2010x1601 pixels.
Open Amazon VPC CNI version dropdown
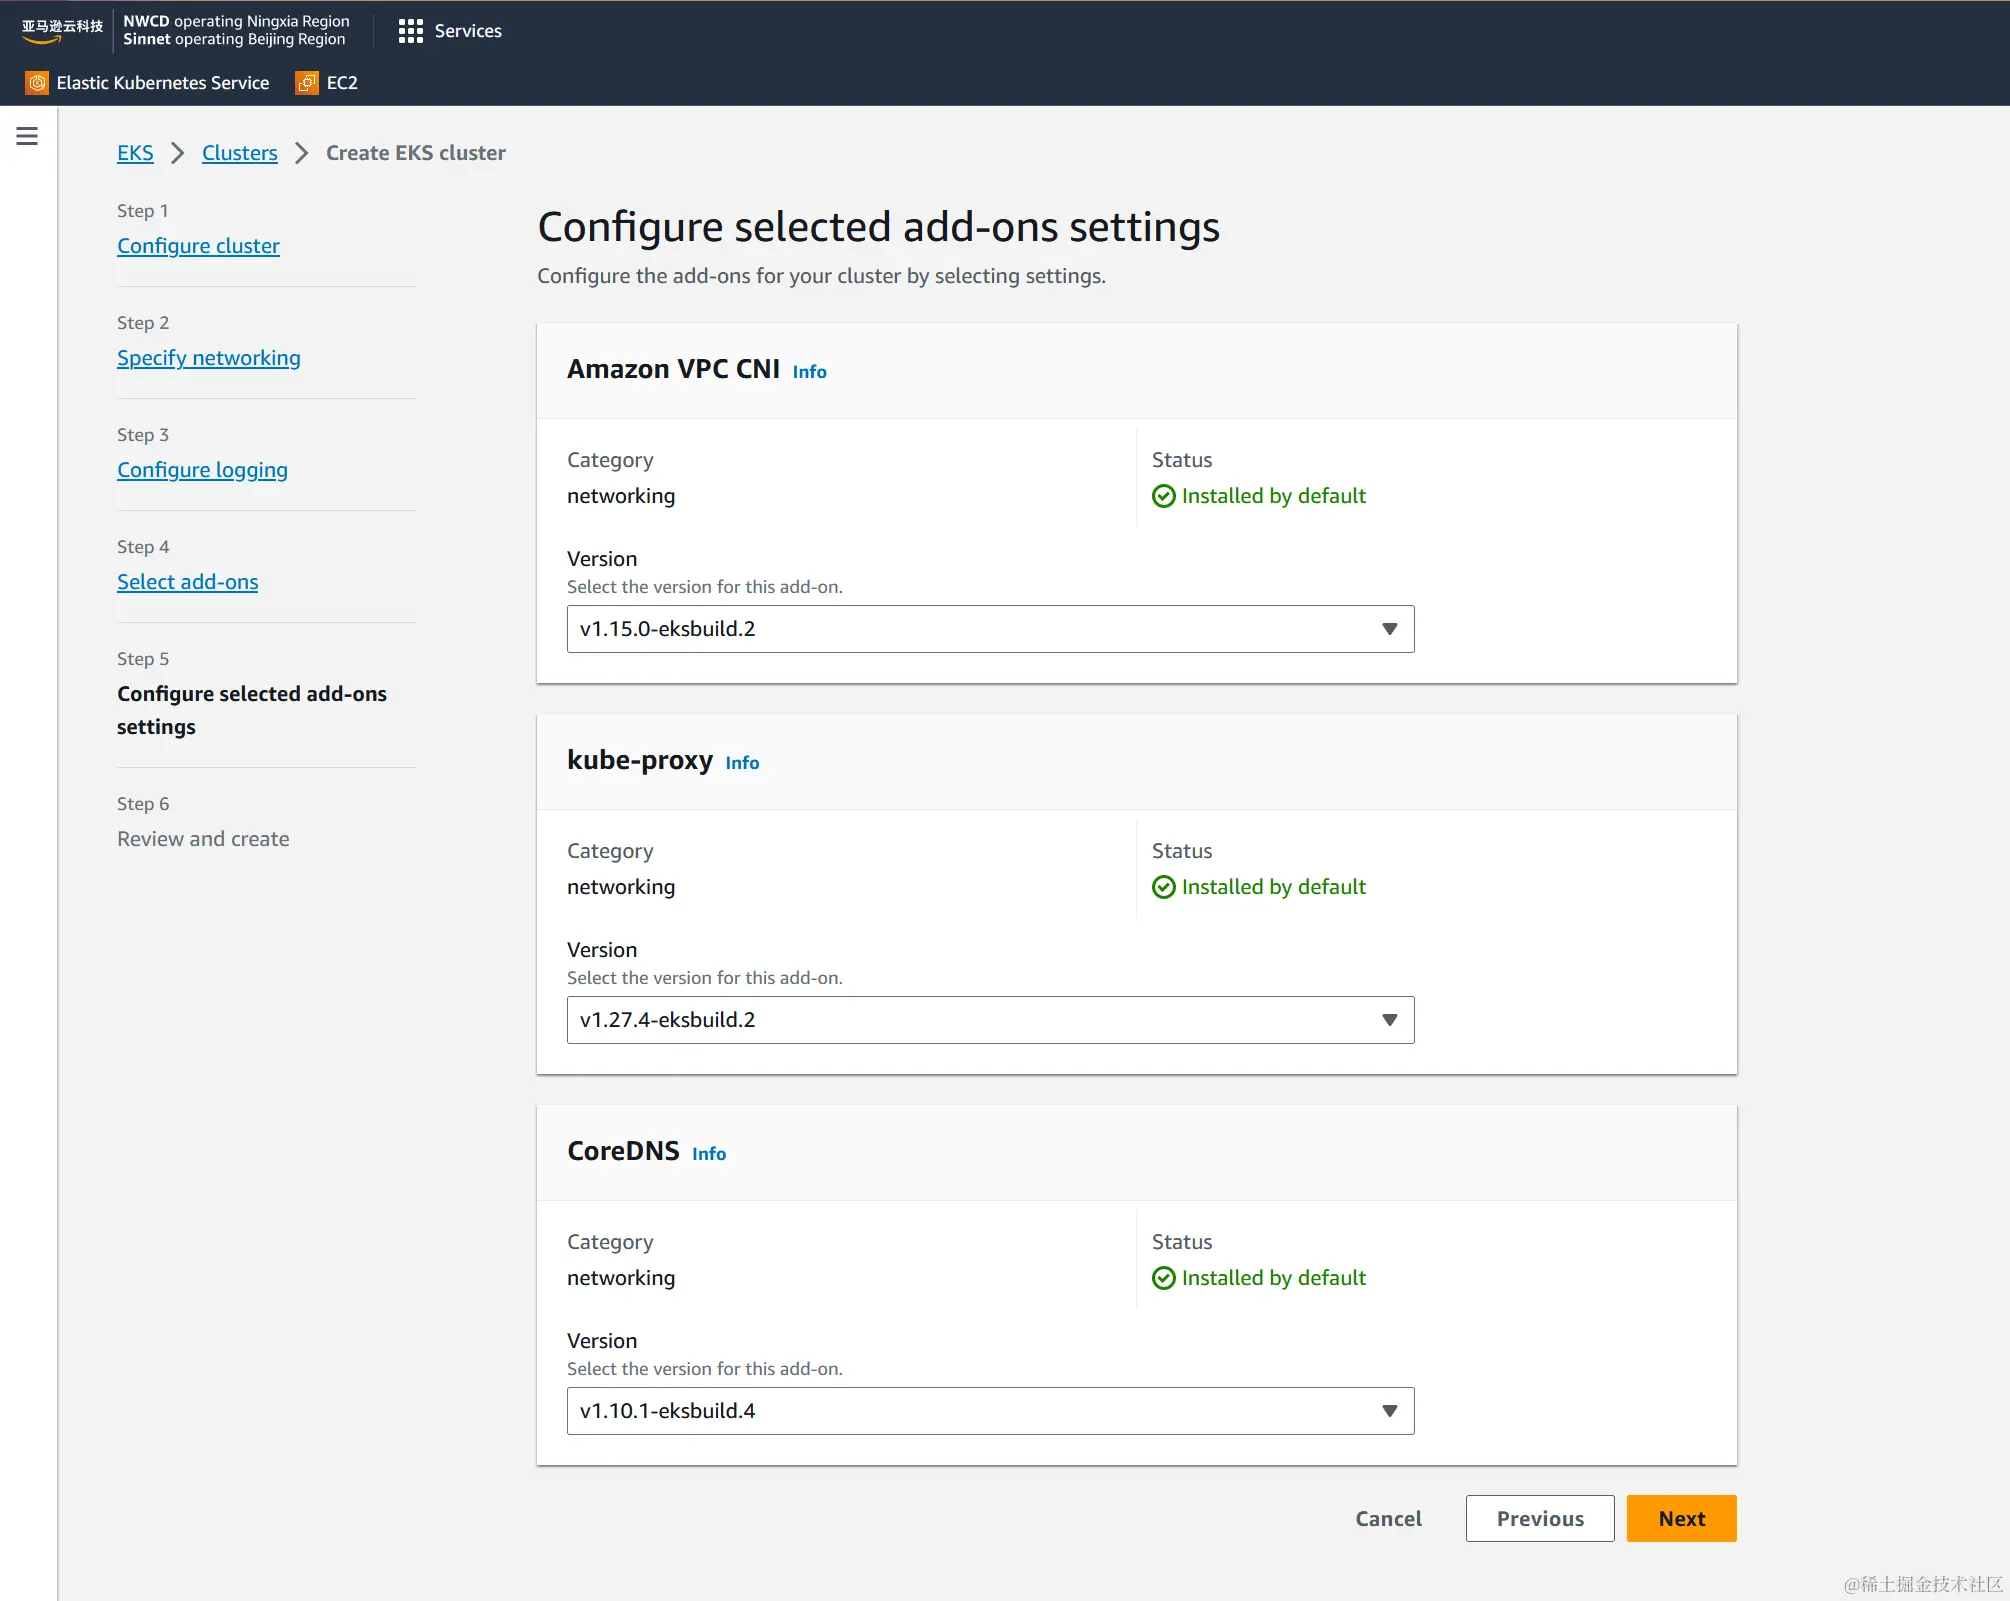pyautogui.click(x=990, y=629)
